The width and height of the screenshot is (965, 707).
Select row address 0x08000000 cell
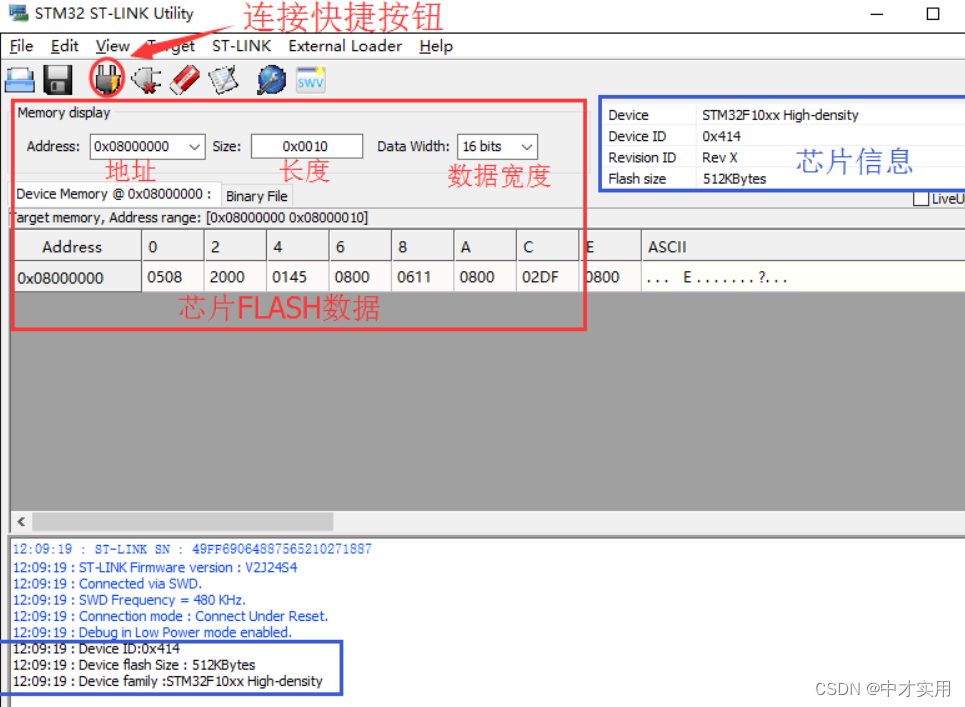click(78, 278)
